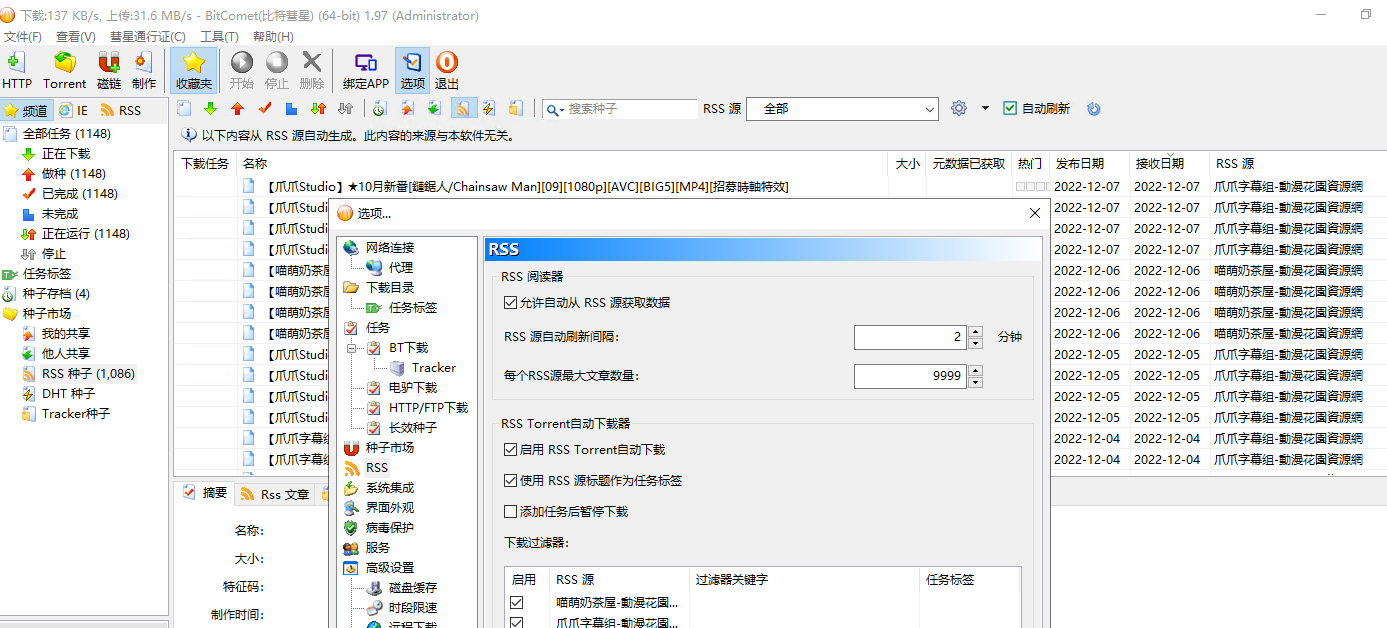
Task: Select 系统集成 in options tree
Action: click(x=389, y=488)
